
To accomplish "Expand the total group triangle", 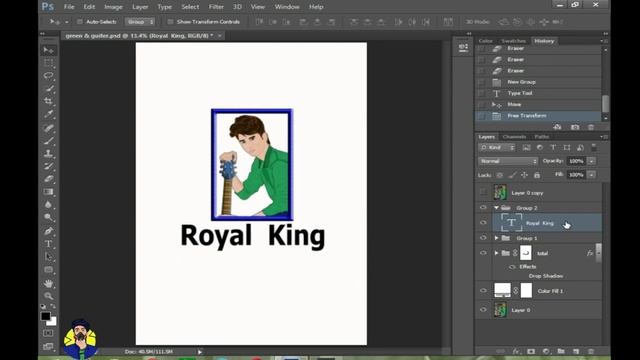I will (496, 253).
